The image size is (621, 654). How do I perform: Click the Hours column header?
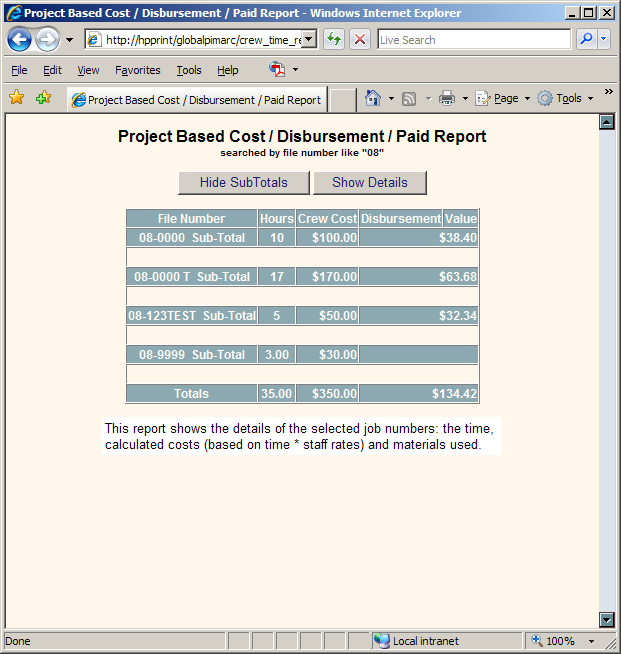277,219
